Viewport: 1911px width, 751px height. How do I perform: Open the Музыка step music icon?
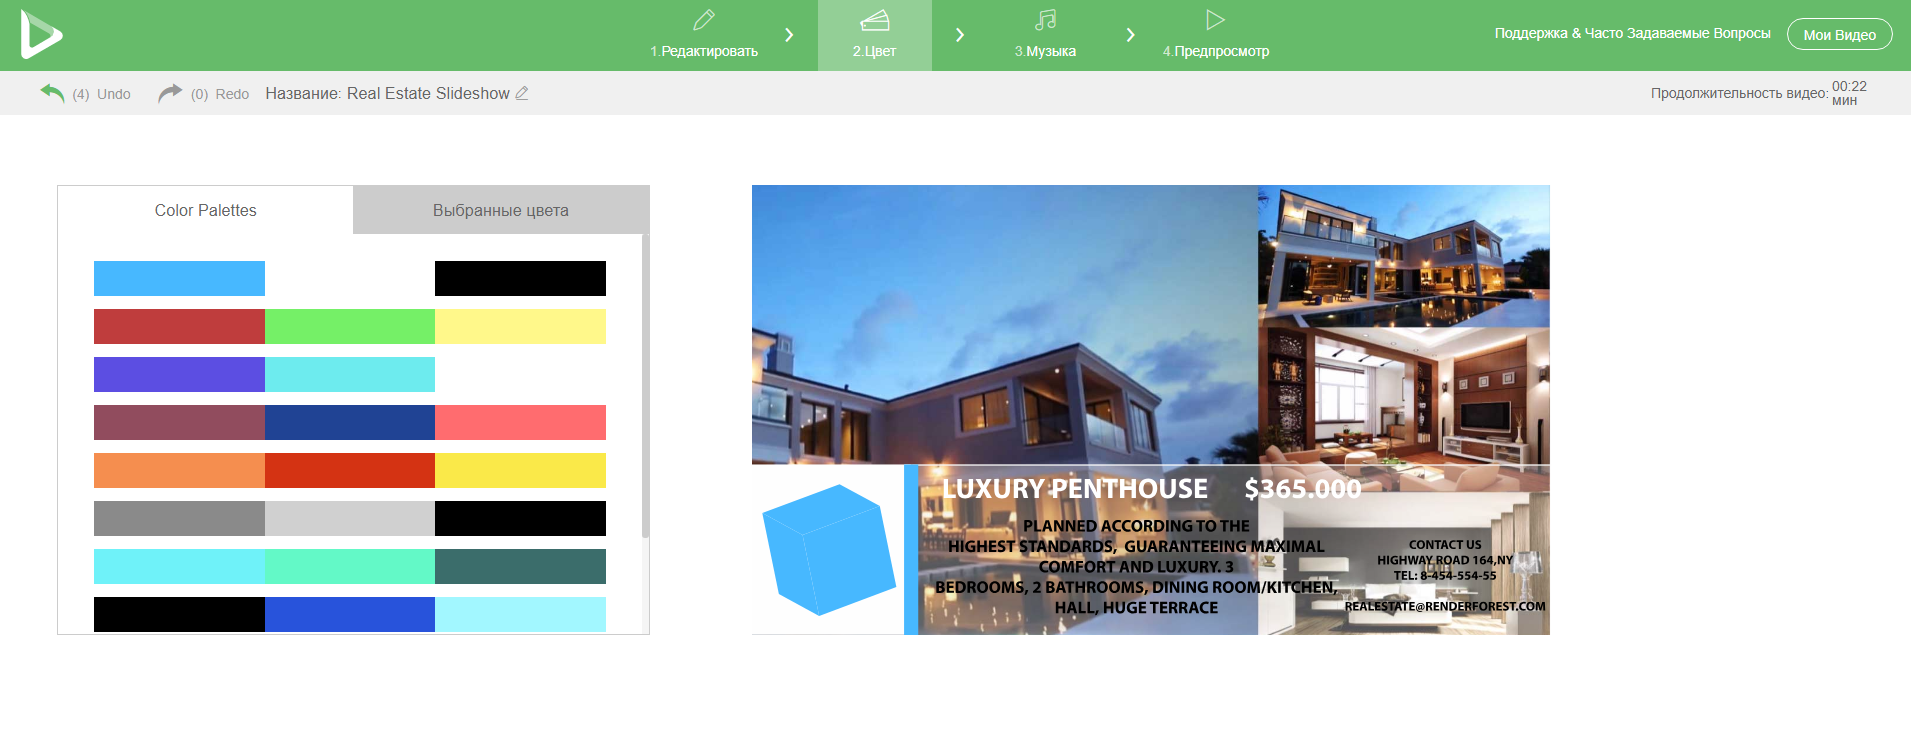(x=1045, y=20)
